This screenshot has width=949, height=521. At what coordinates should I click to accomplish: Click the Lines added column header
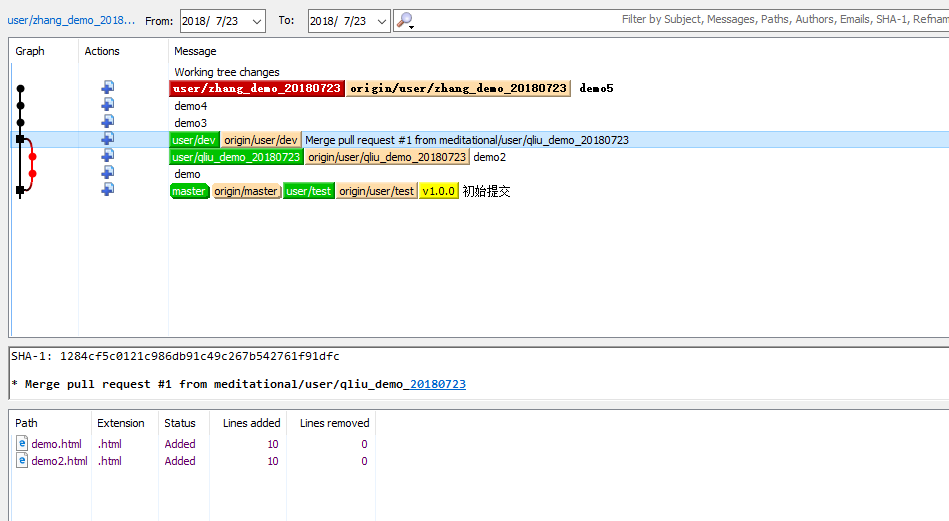click(250, 423)
